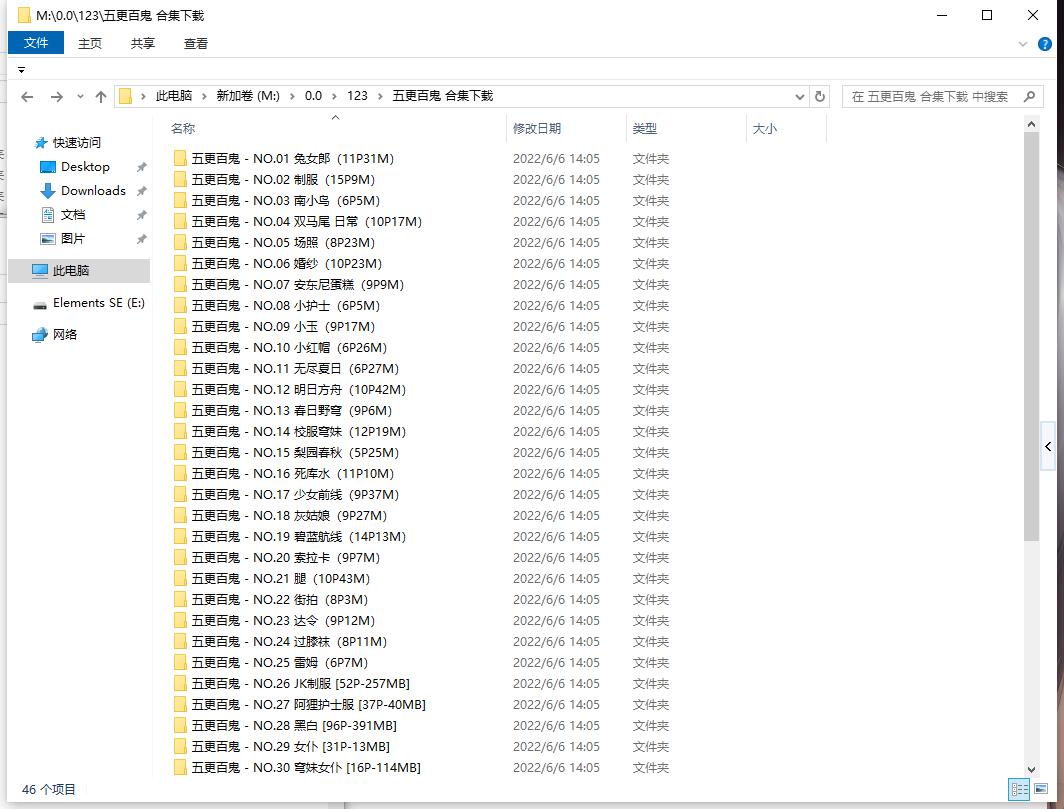The image size is (1064, 809).
Task: Select folder icon of NO.19 碧蓝航线
Action: (180, 537)
